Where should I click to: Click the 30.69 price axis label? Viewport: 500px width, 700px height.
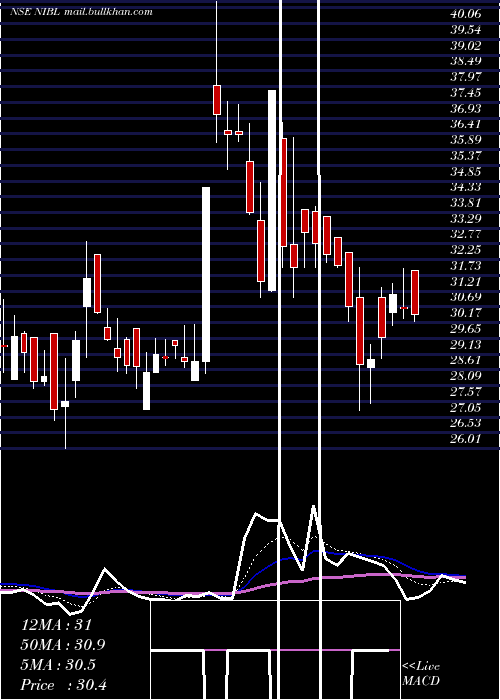click(466, 297)
